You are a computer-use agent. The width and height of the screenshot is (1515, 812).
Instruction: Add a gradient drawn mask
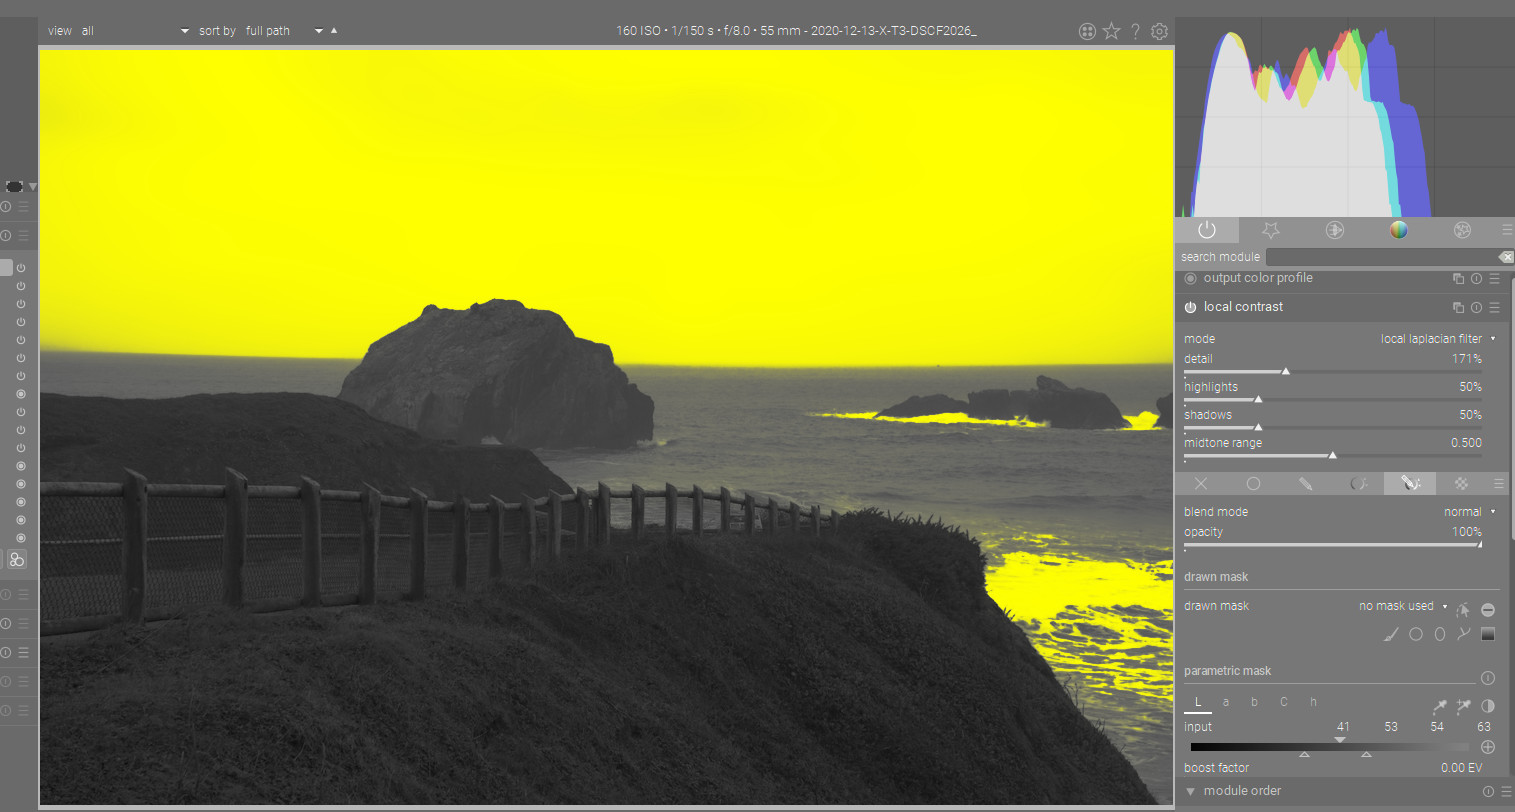tap(1488, 634)
